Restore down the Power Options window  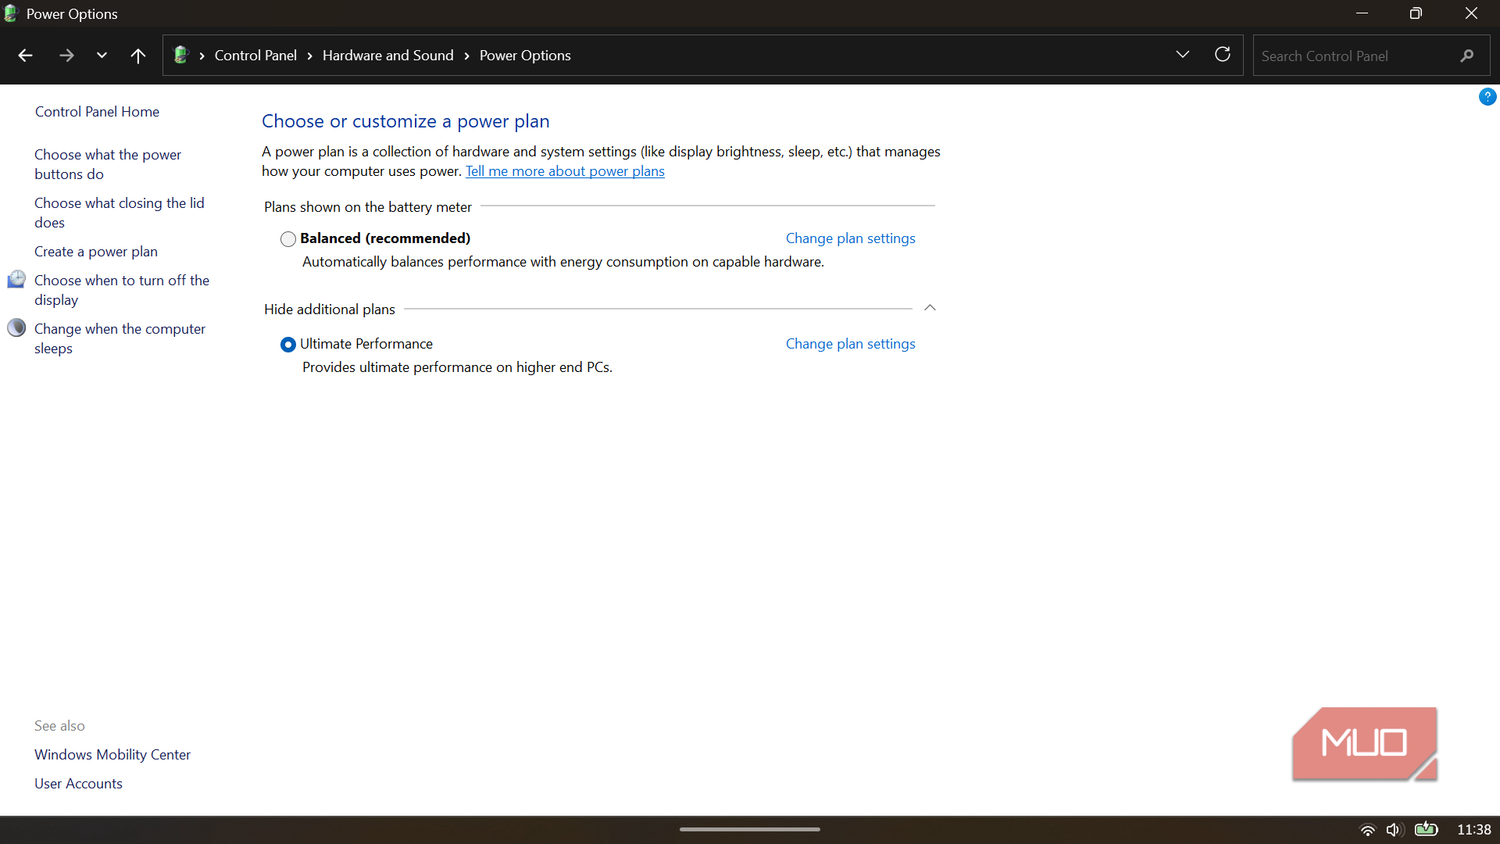click(1416, 13)
